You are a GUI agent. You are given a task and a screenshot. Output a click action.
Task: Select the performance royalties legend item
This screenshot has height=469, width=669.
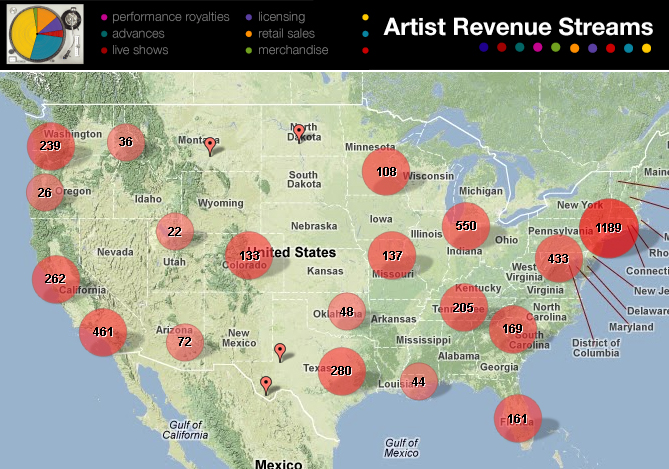[x=166, y=17]
